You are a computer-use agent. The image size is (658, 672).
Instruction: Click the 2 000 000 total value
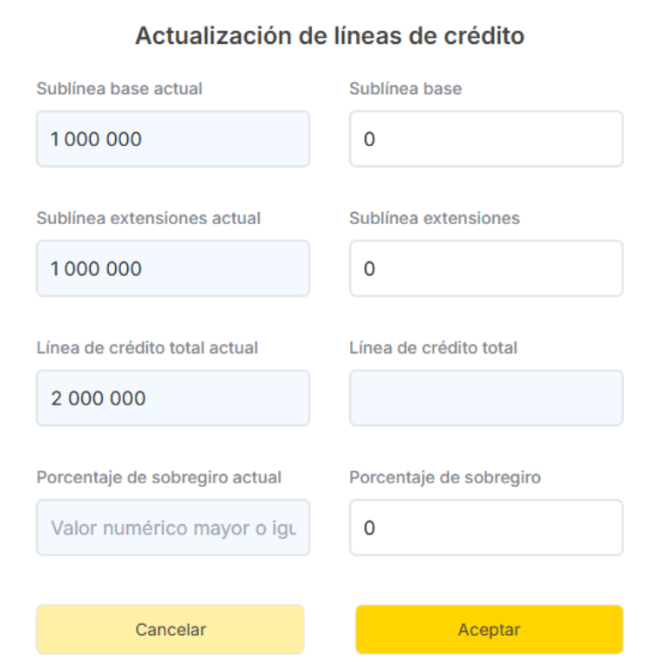tap(98, 398)
